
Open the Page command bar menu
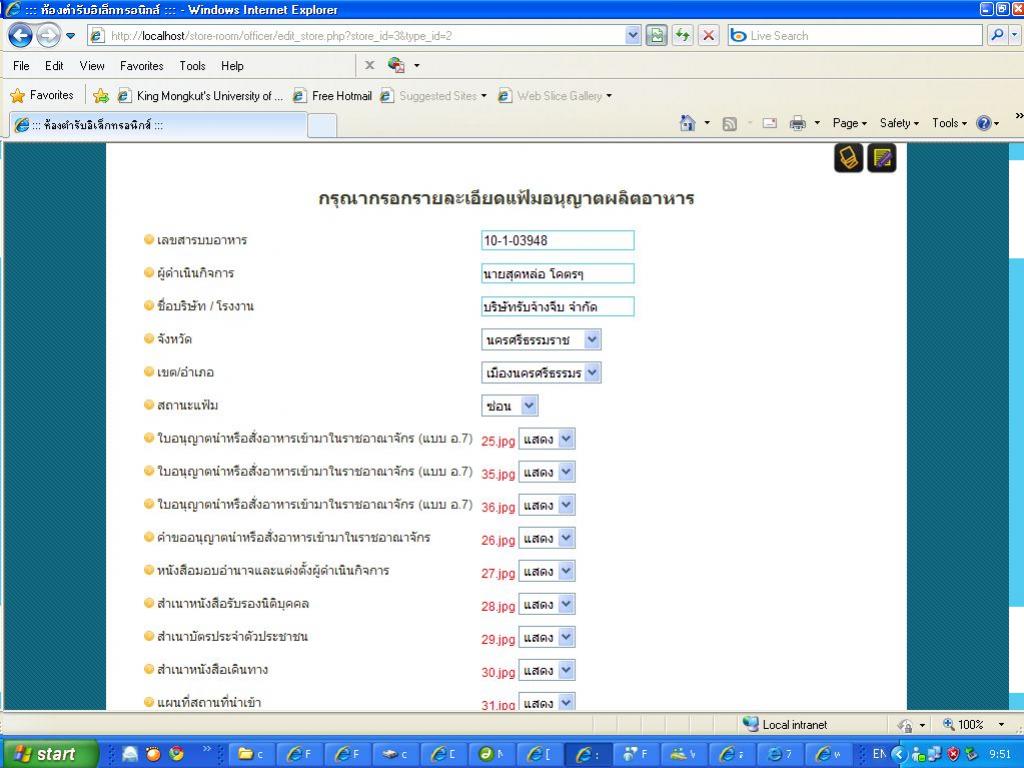(849, 123)
